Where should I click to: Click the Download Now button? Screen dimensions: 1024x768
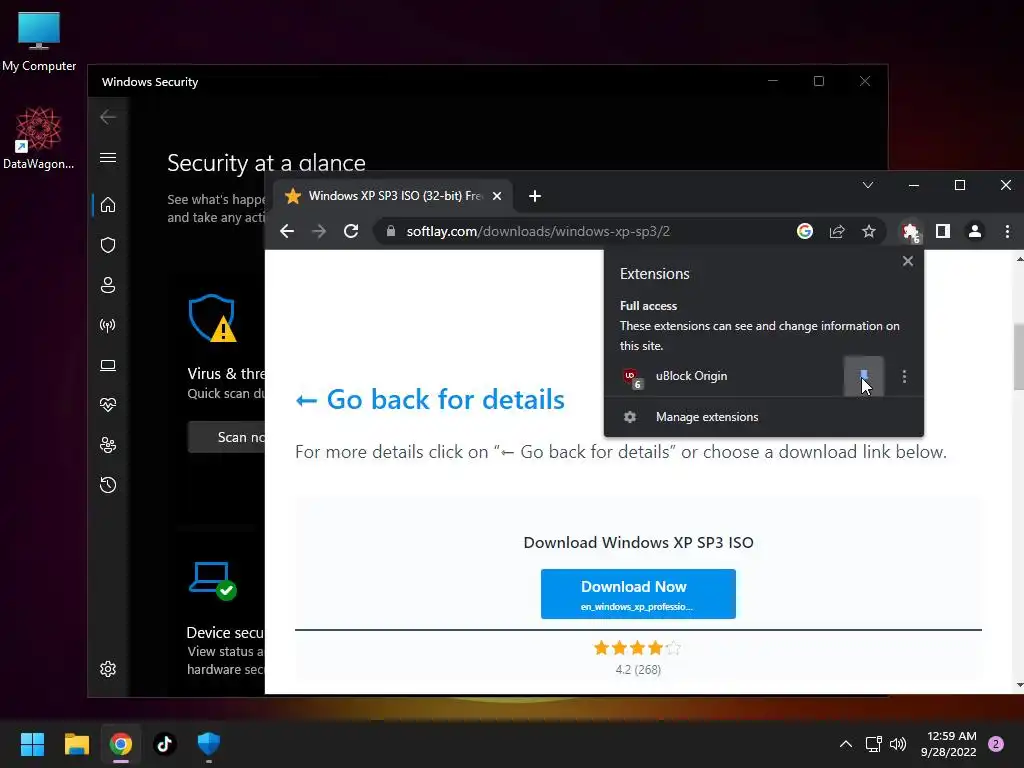(x=638, y=594)
